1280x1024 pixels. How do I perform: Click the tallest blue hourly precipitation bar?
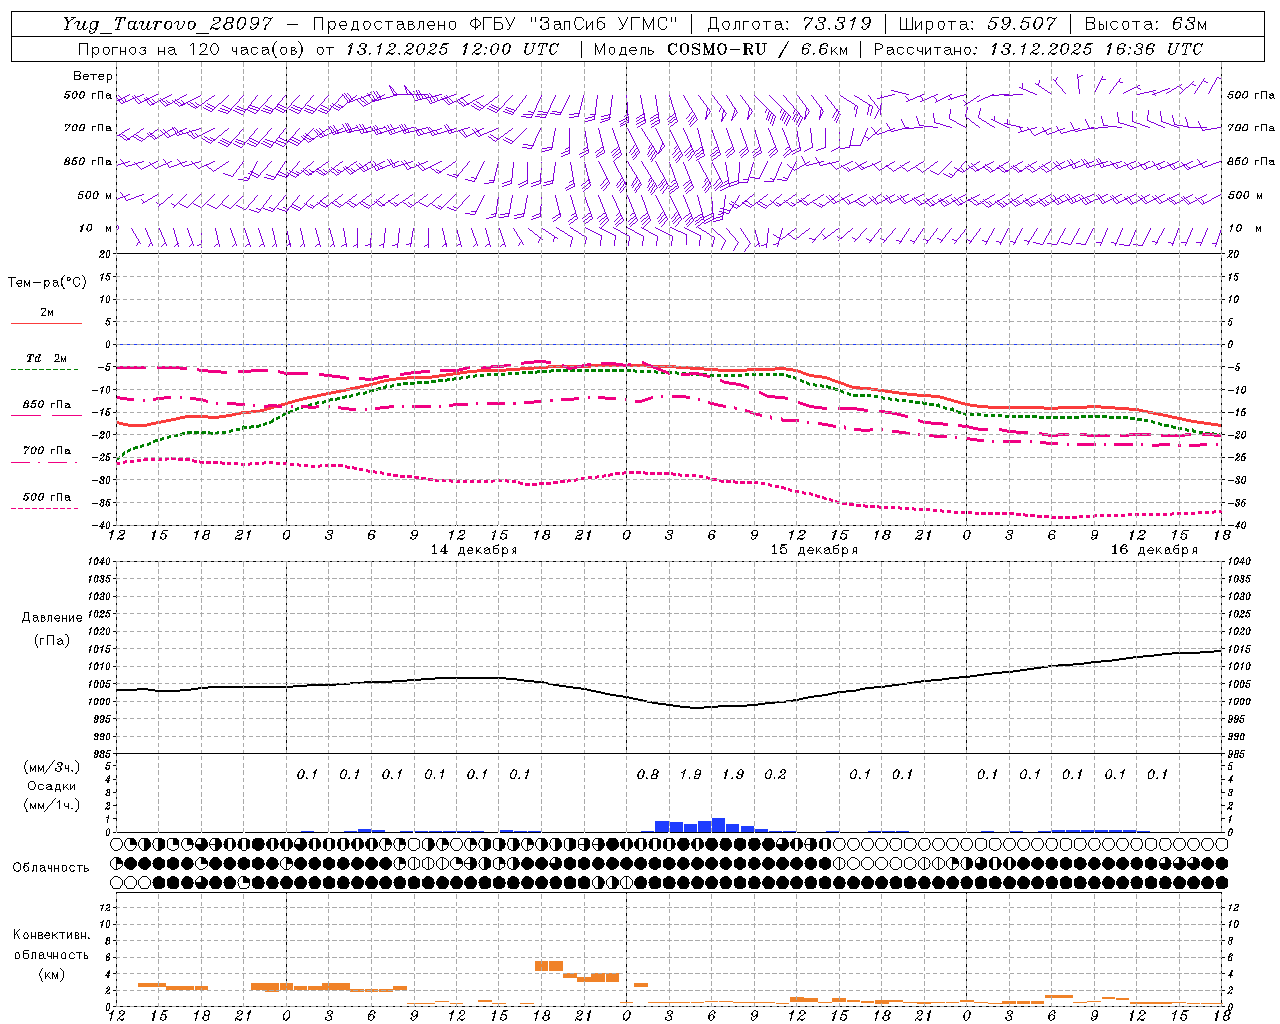point(718,825)
